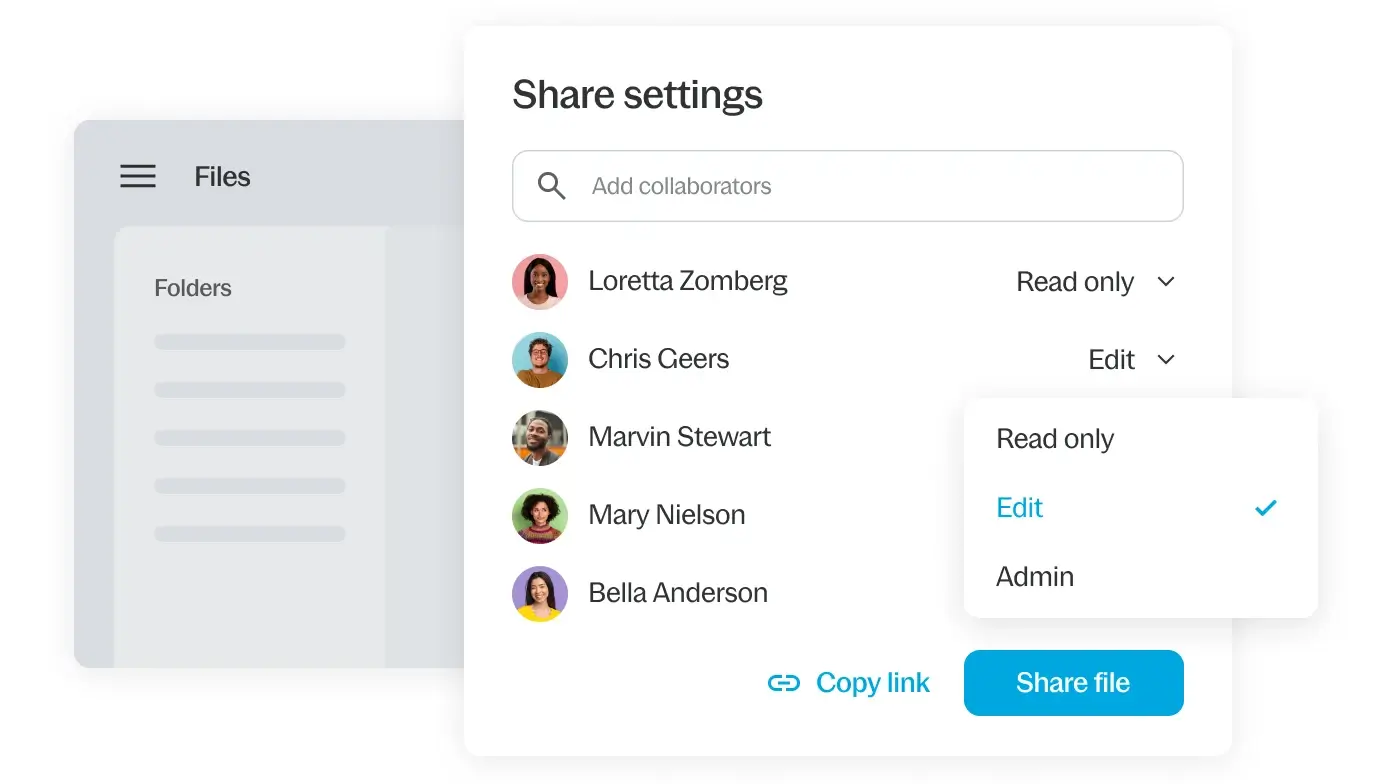Screen dimensions: 1392x784
Task: Select Read only from the permission menu
Action: click(x=1055, y=439)
